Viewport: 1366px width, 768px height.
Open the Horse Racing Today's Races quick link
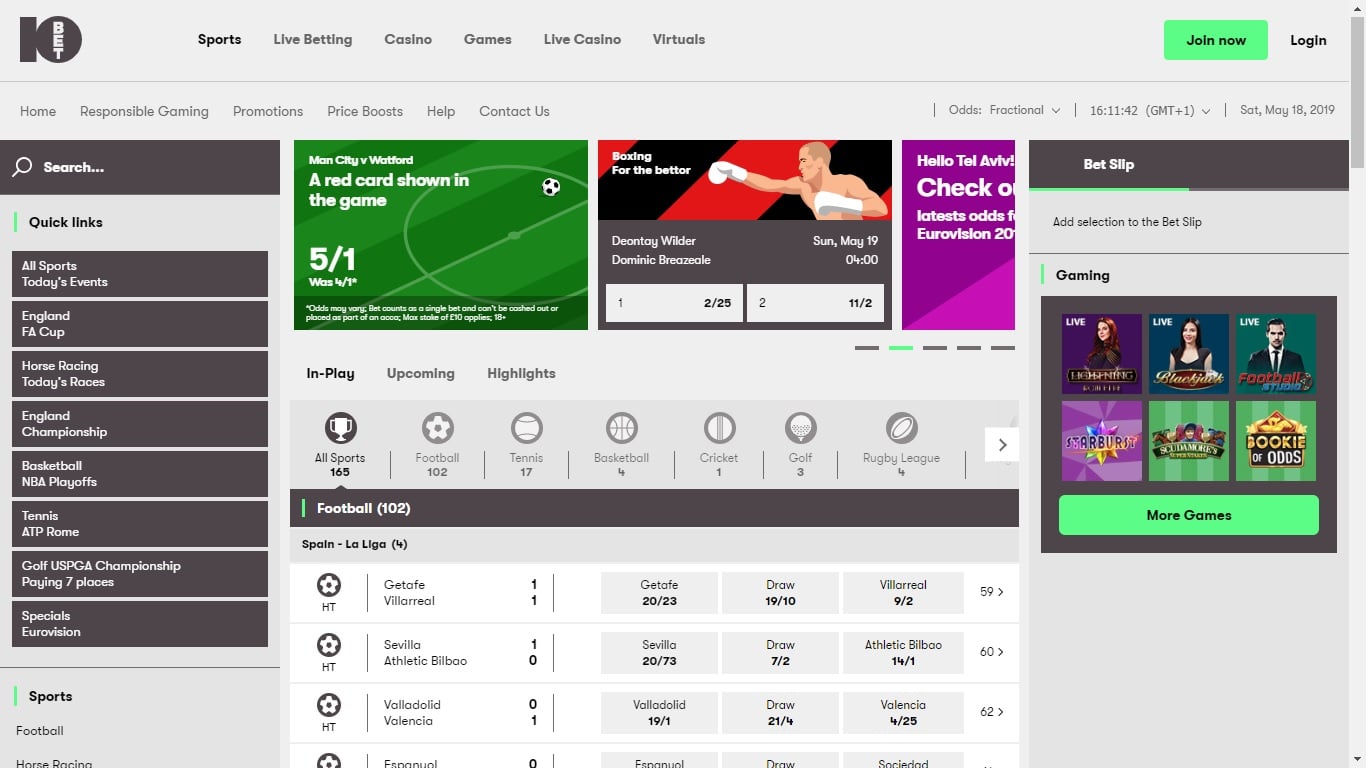pyautogui.click(x=140, y=374)
